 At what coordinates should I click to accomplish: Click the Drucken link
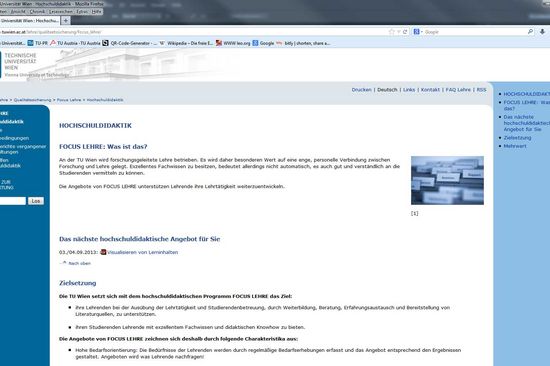pyautogui.click(x=361, y=90)
